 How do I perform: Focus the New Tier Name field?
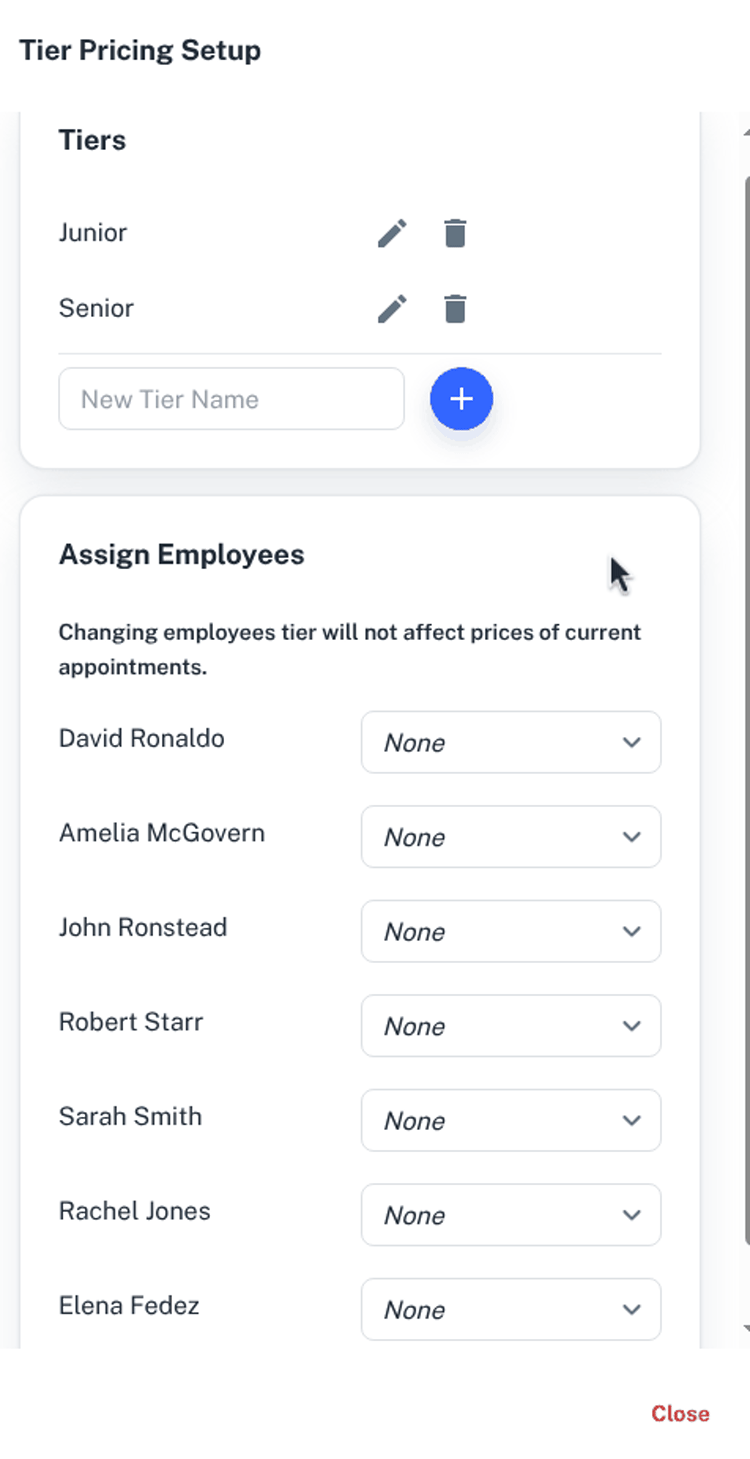pos(231,399)
